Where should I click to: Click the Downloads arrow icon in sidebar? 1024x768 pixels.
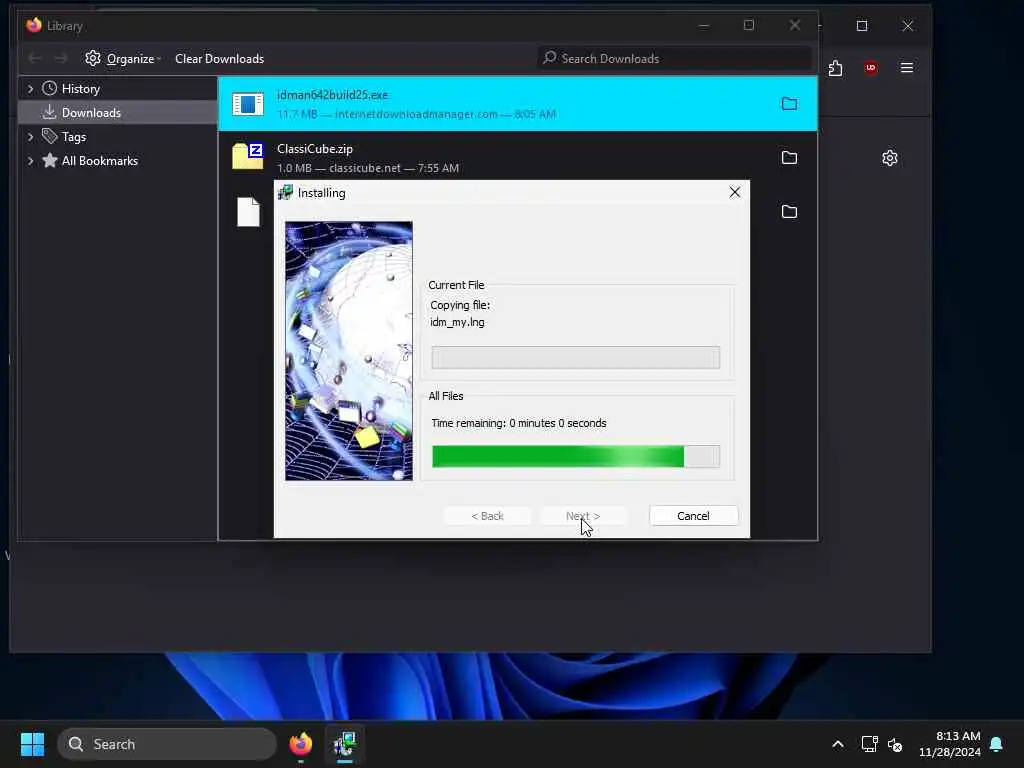point(49,112)
